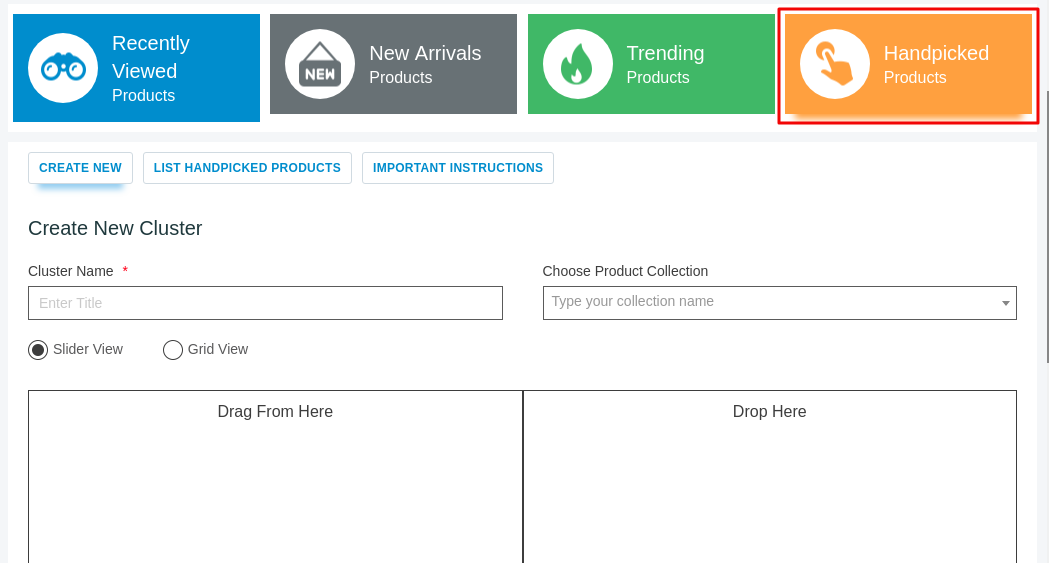The height and width of the screenshot is (563, 1049).
Task: Click the vertical page scrollbar
Action: coord(1046,227)
